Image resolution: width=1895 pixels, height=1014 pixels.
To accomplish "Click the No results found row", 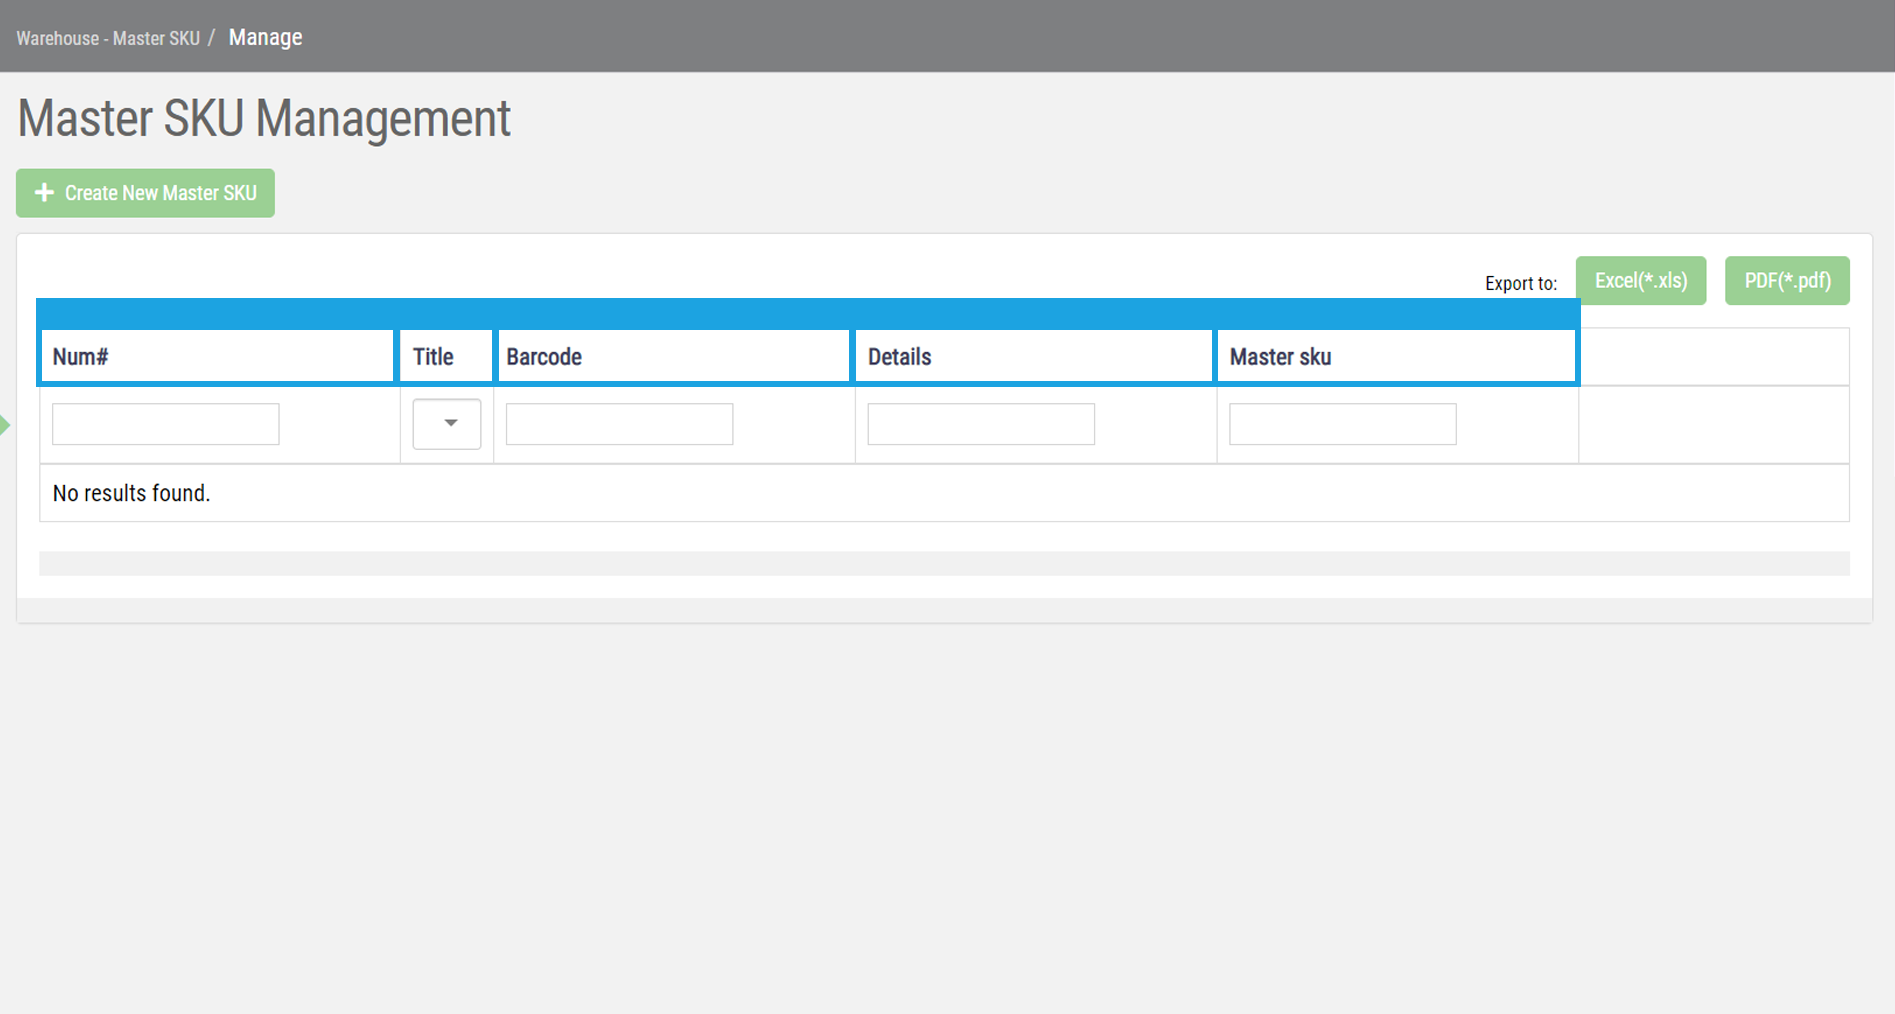I will click(x=131, y=493).
